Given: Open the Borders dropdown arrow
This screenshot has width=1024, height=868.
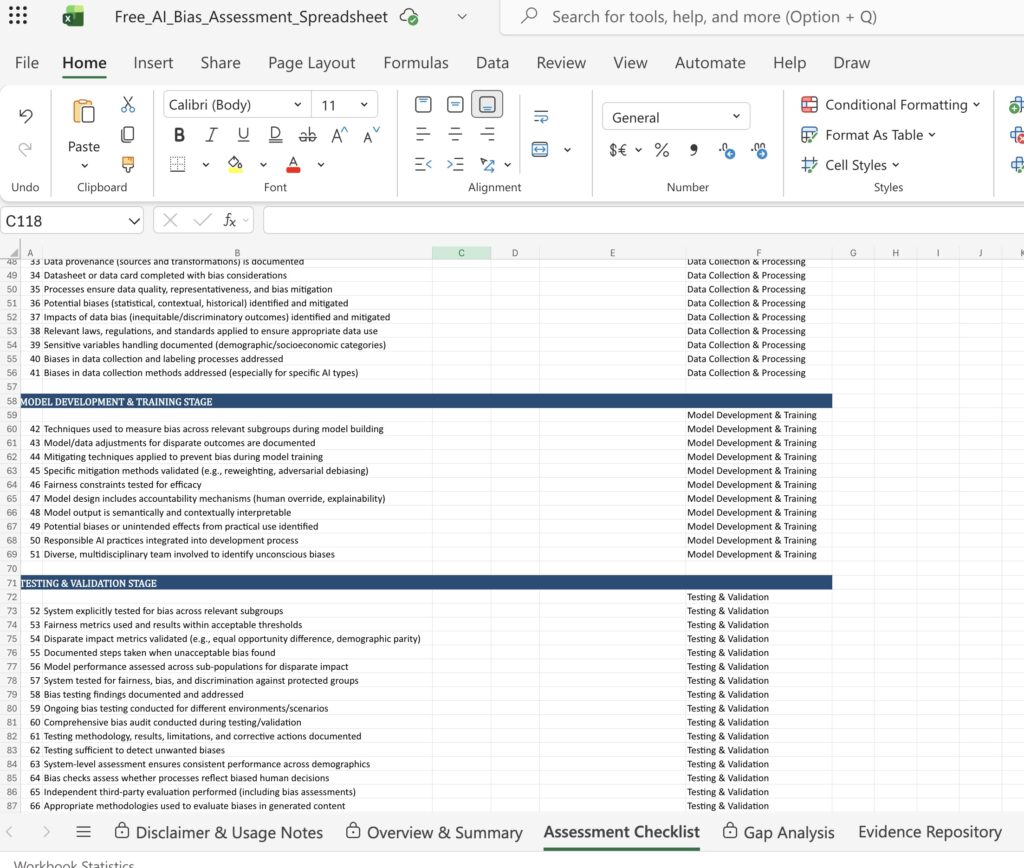Looking at the screenshot, I should pyautogui.click(x=206, y=165).
